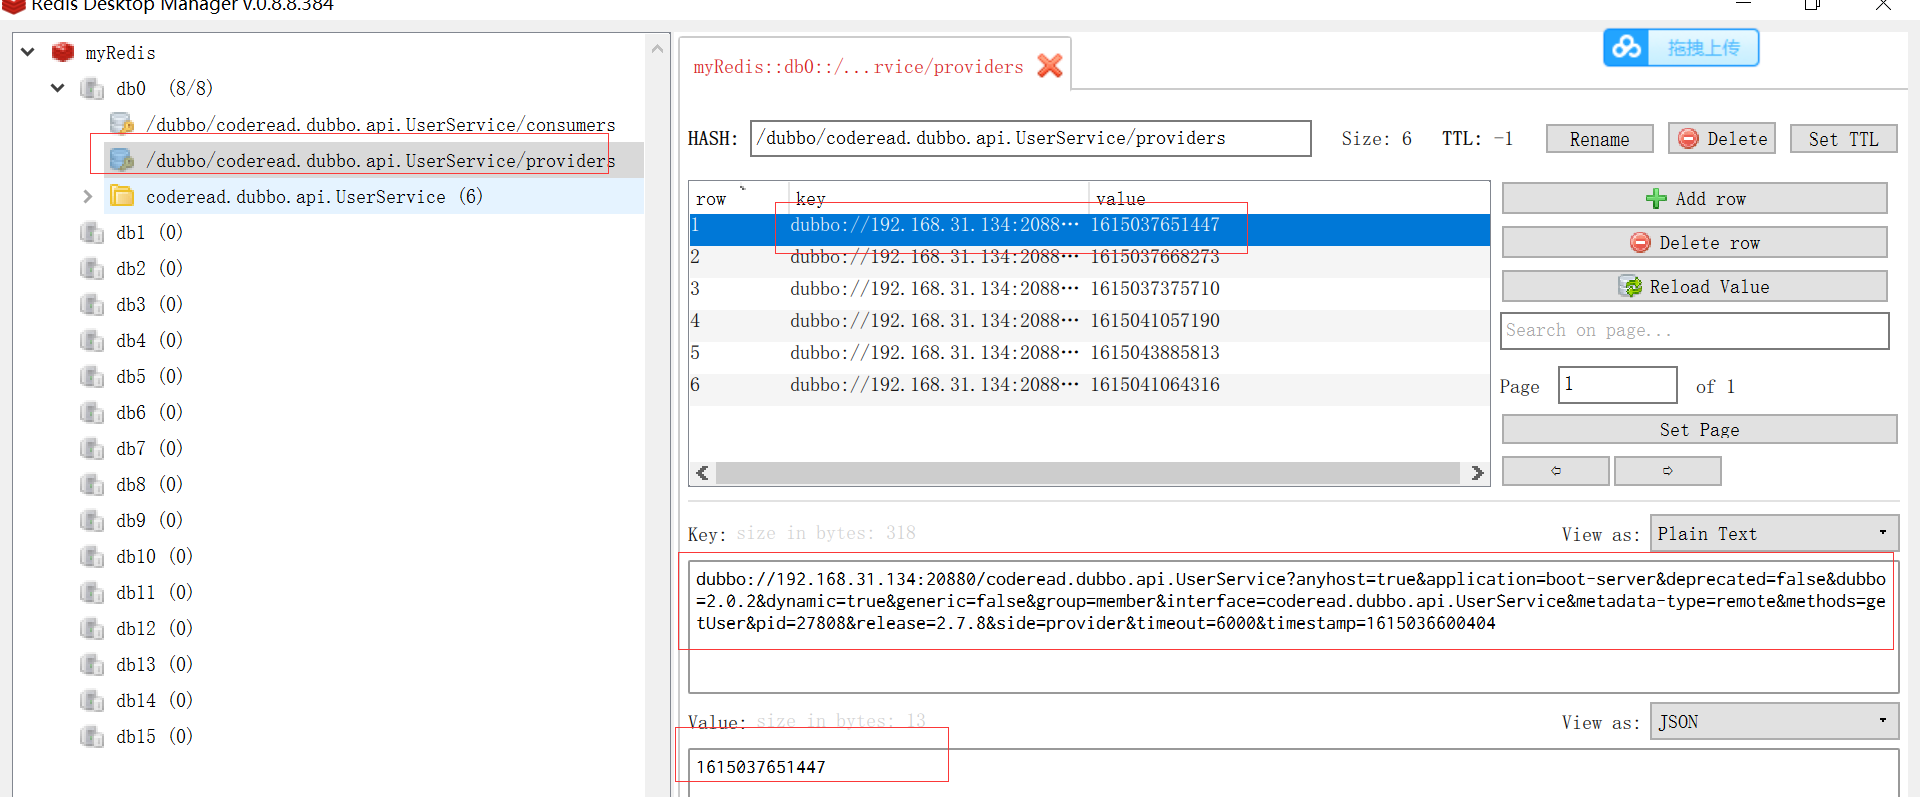Open the Key 'View as' Plain Text dropdown

coord(1774,534)
